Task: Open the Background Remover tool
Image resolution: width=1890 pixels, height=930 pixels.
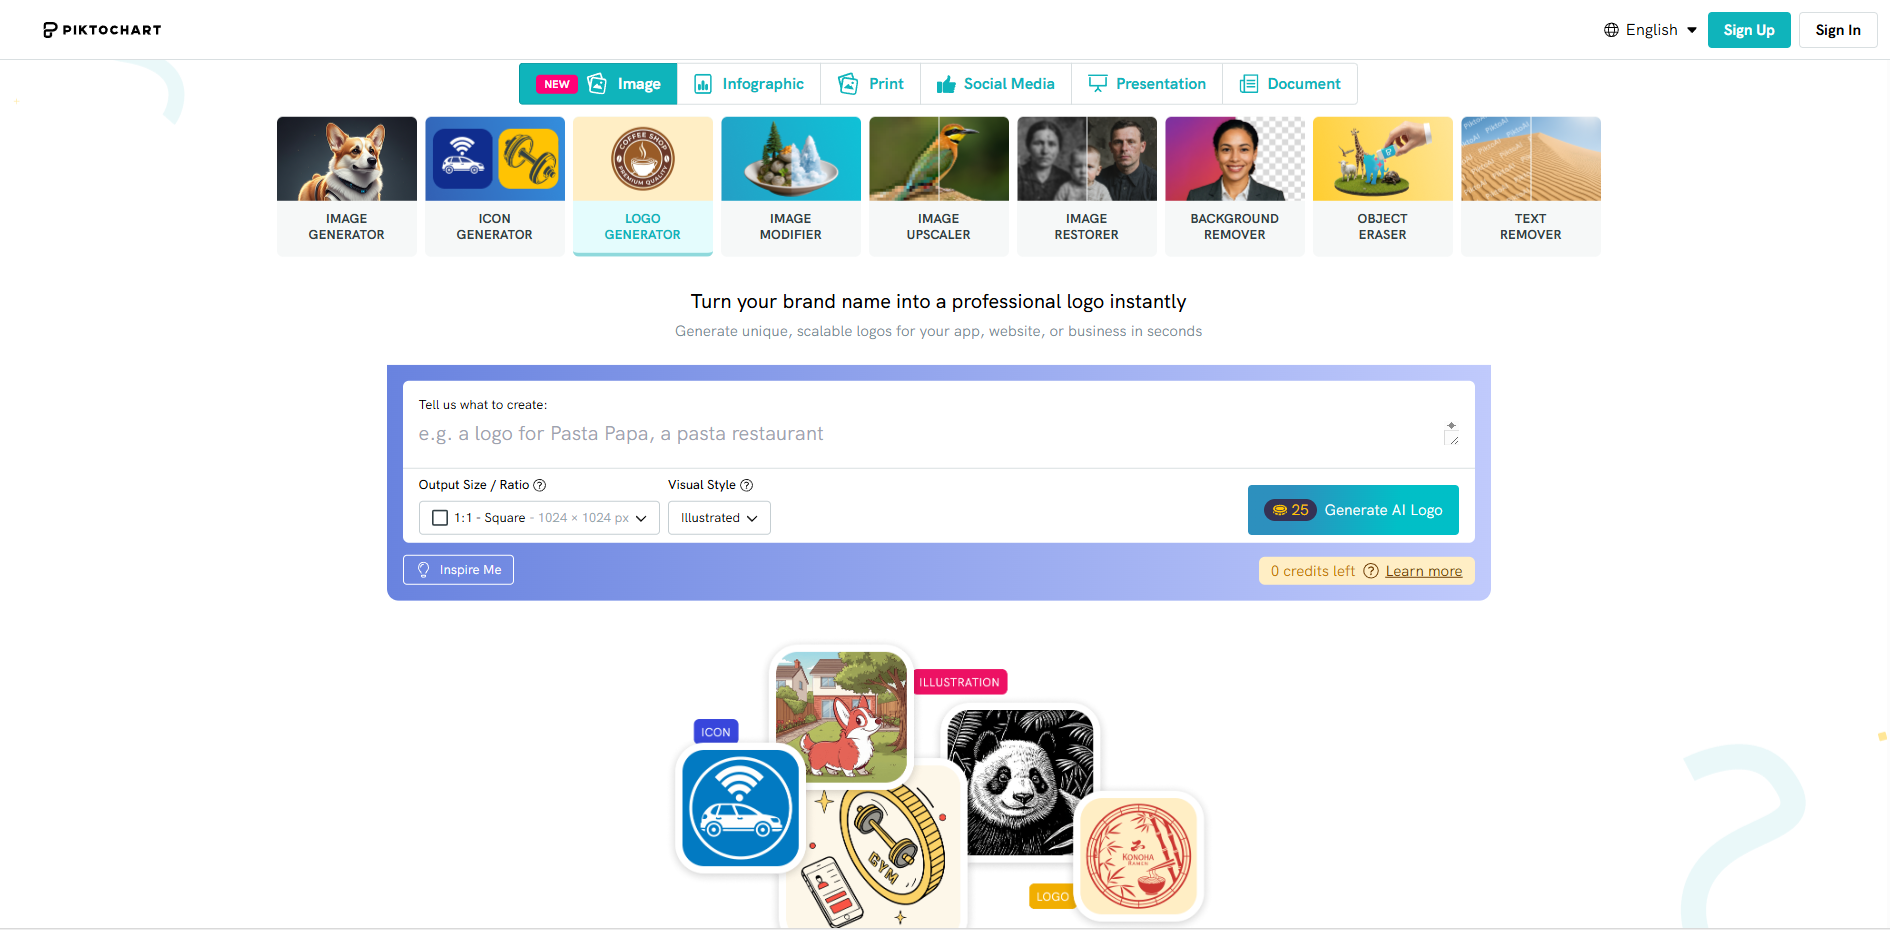Action: (x=1234, y=186)
